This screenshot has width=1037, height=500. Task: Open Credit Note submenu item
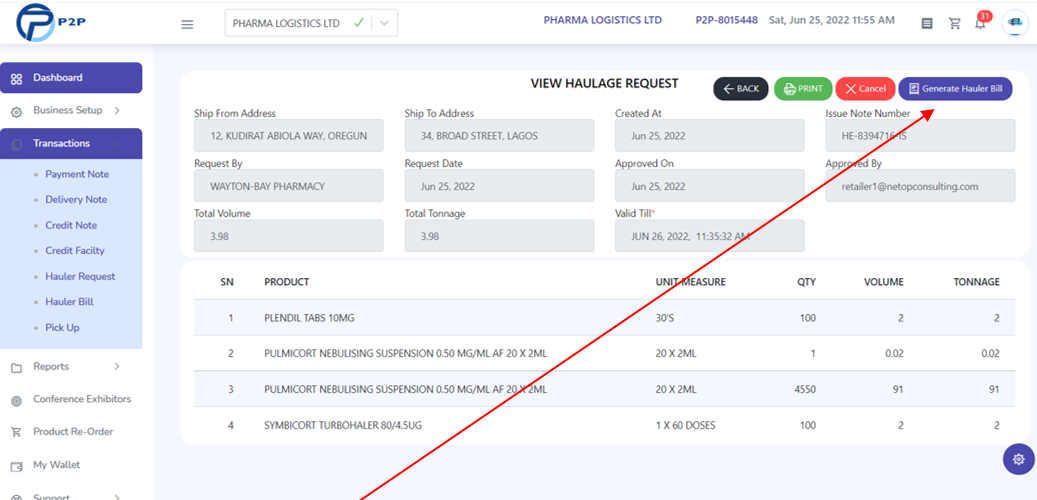[71, 226]
